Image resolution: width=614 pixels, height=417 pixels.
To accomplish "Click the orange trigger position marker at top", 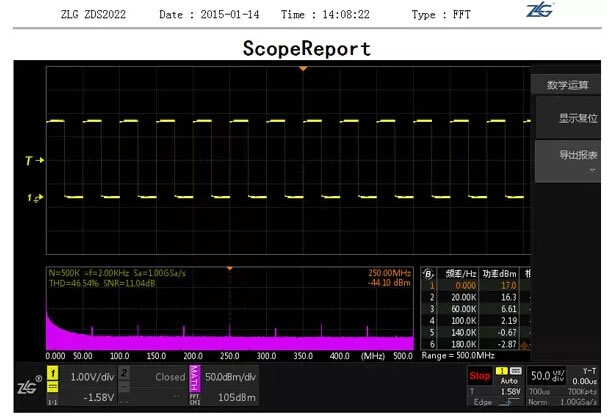I will pos(301,68).
